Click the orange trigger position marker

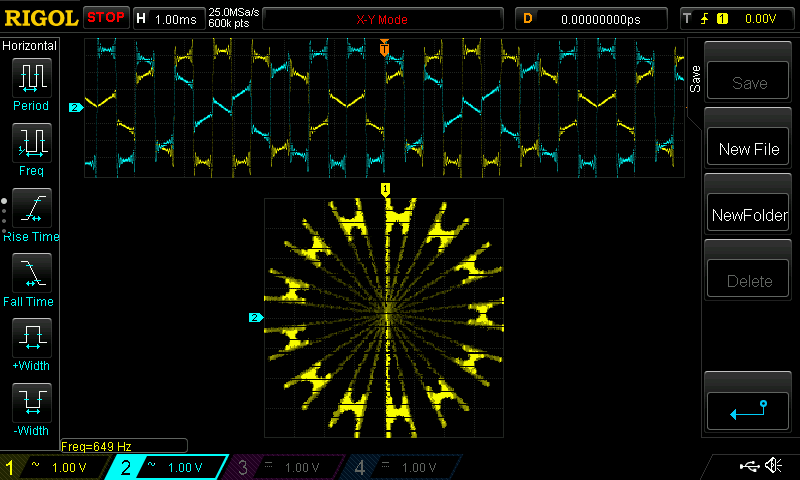click(x=385, y=47)
